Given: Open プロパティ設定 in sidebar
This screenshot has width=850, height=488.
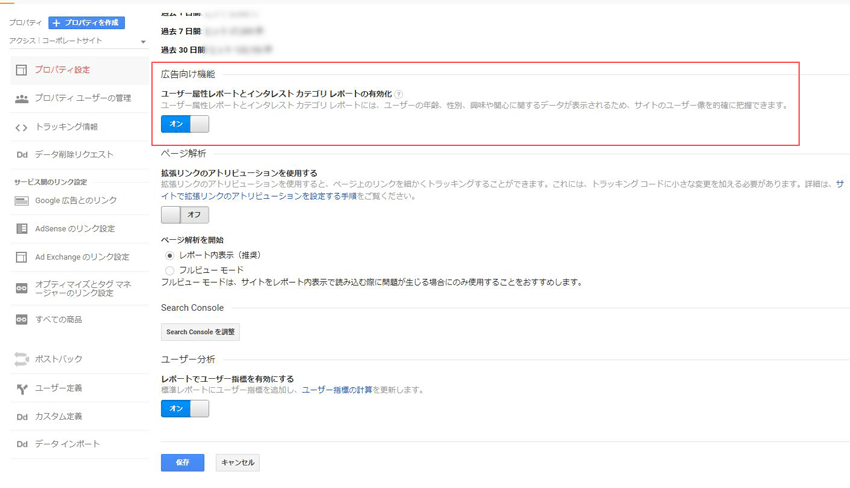Looking at the screenshot, I should pyautogui.click(x=79, y=70).
